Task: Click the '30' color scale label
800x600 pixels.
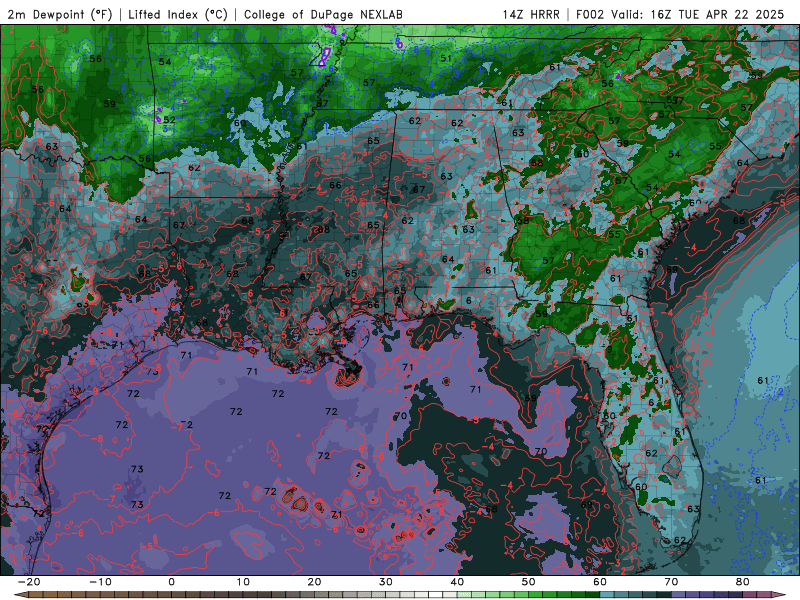Action: click(386, 582)
